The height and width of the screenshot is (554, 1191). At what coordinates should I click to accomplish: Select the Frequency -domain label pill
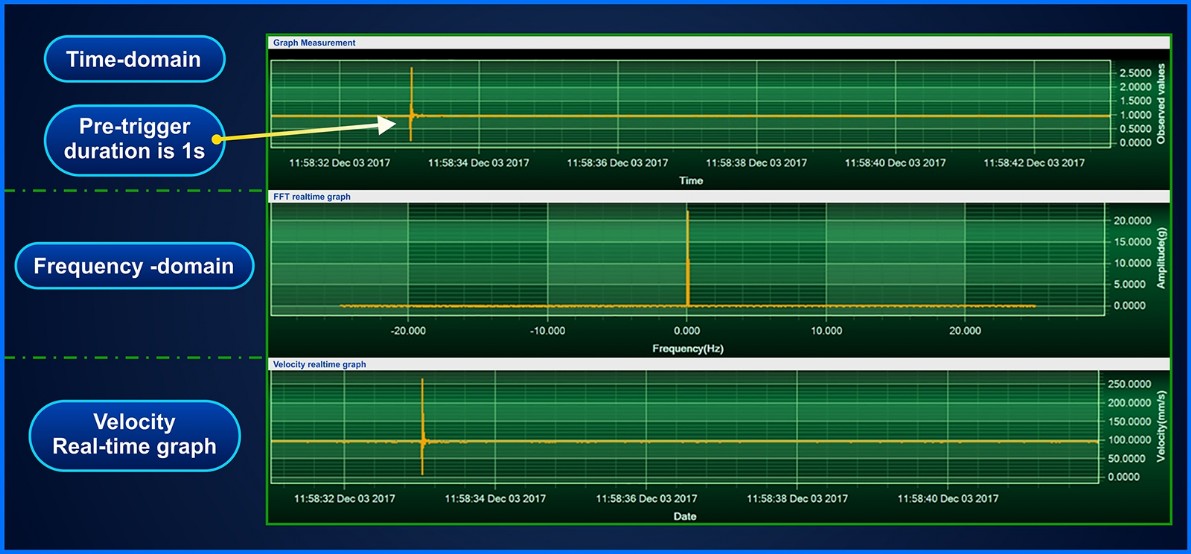133,266
